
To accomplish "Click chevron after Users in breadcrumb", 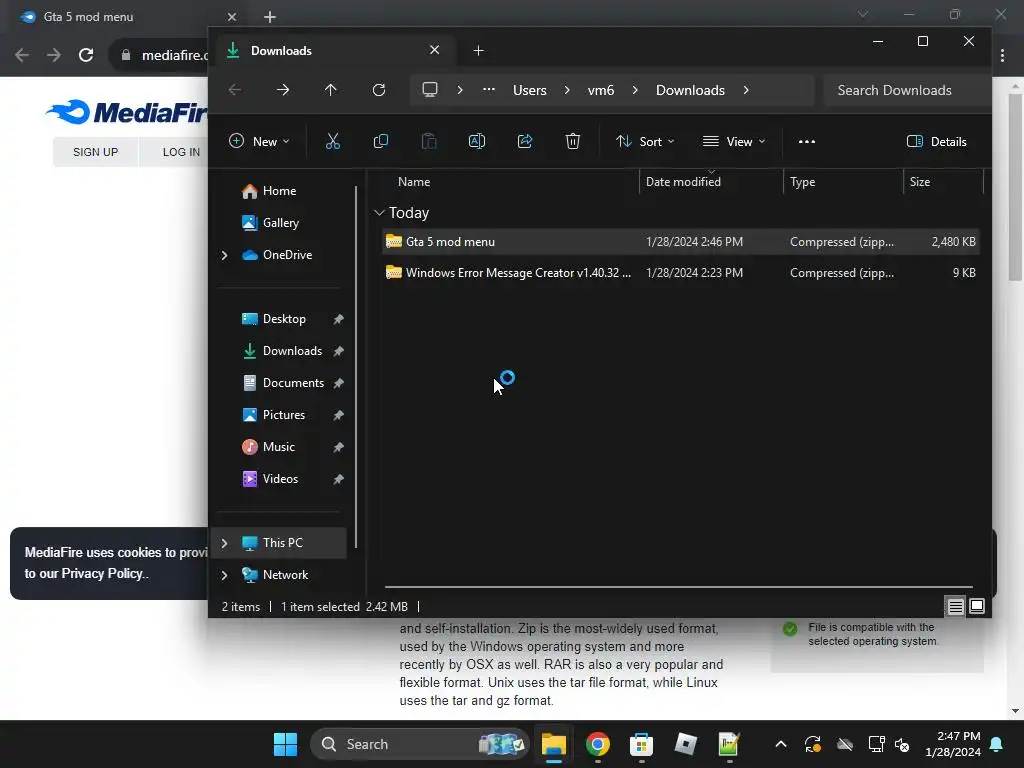I will tap(567, 90).
